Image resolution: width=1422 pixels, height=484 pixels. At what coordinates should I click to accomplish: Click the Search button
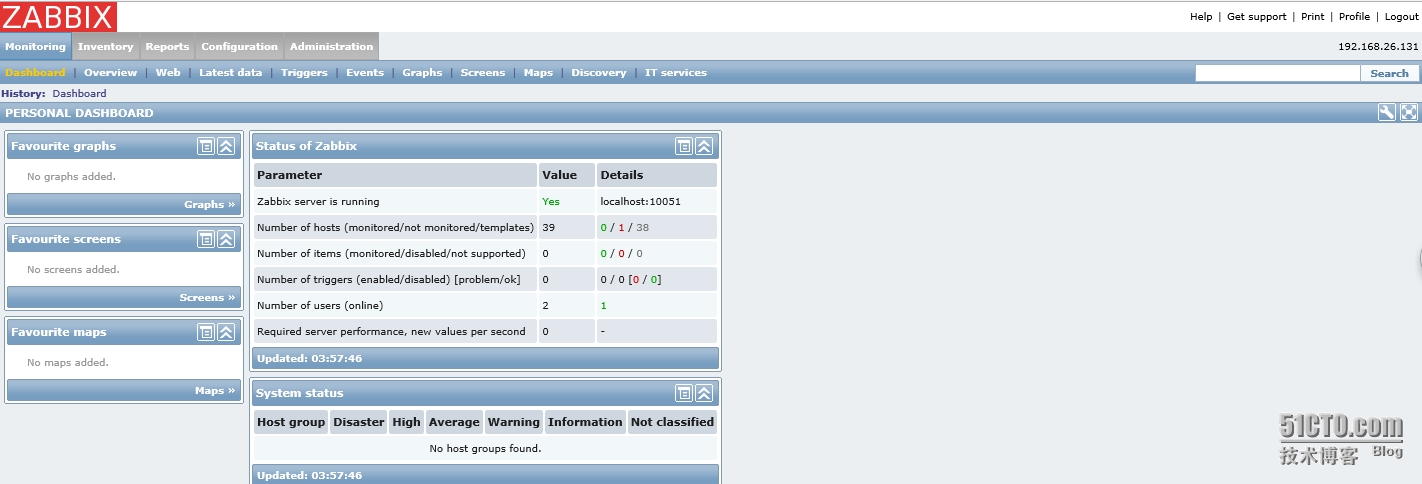click(x=1389, y=73)
